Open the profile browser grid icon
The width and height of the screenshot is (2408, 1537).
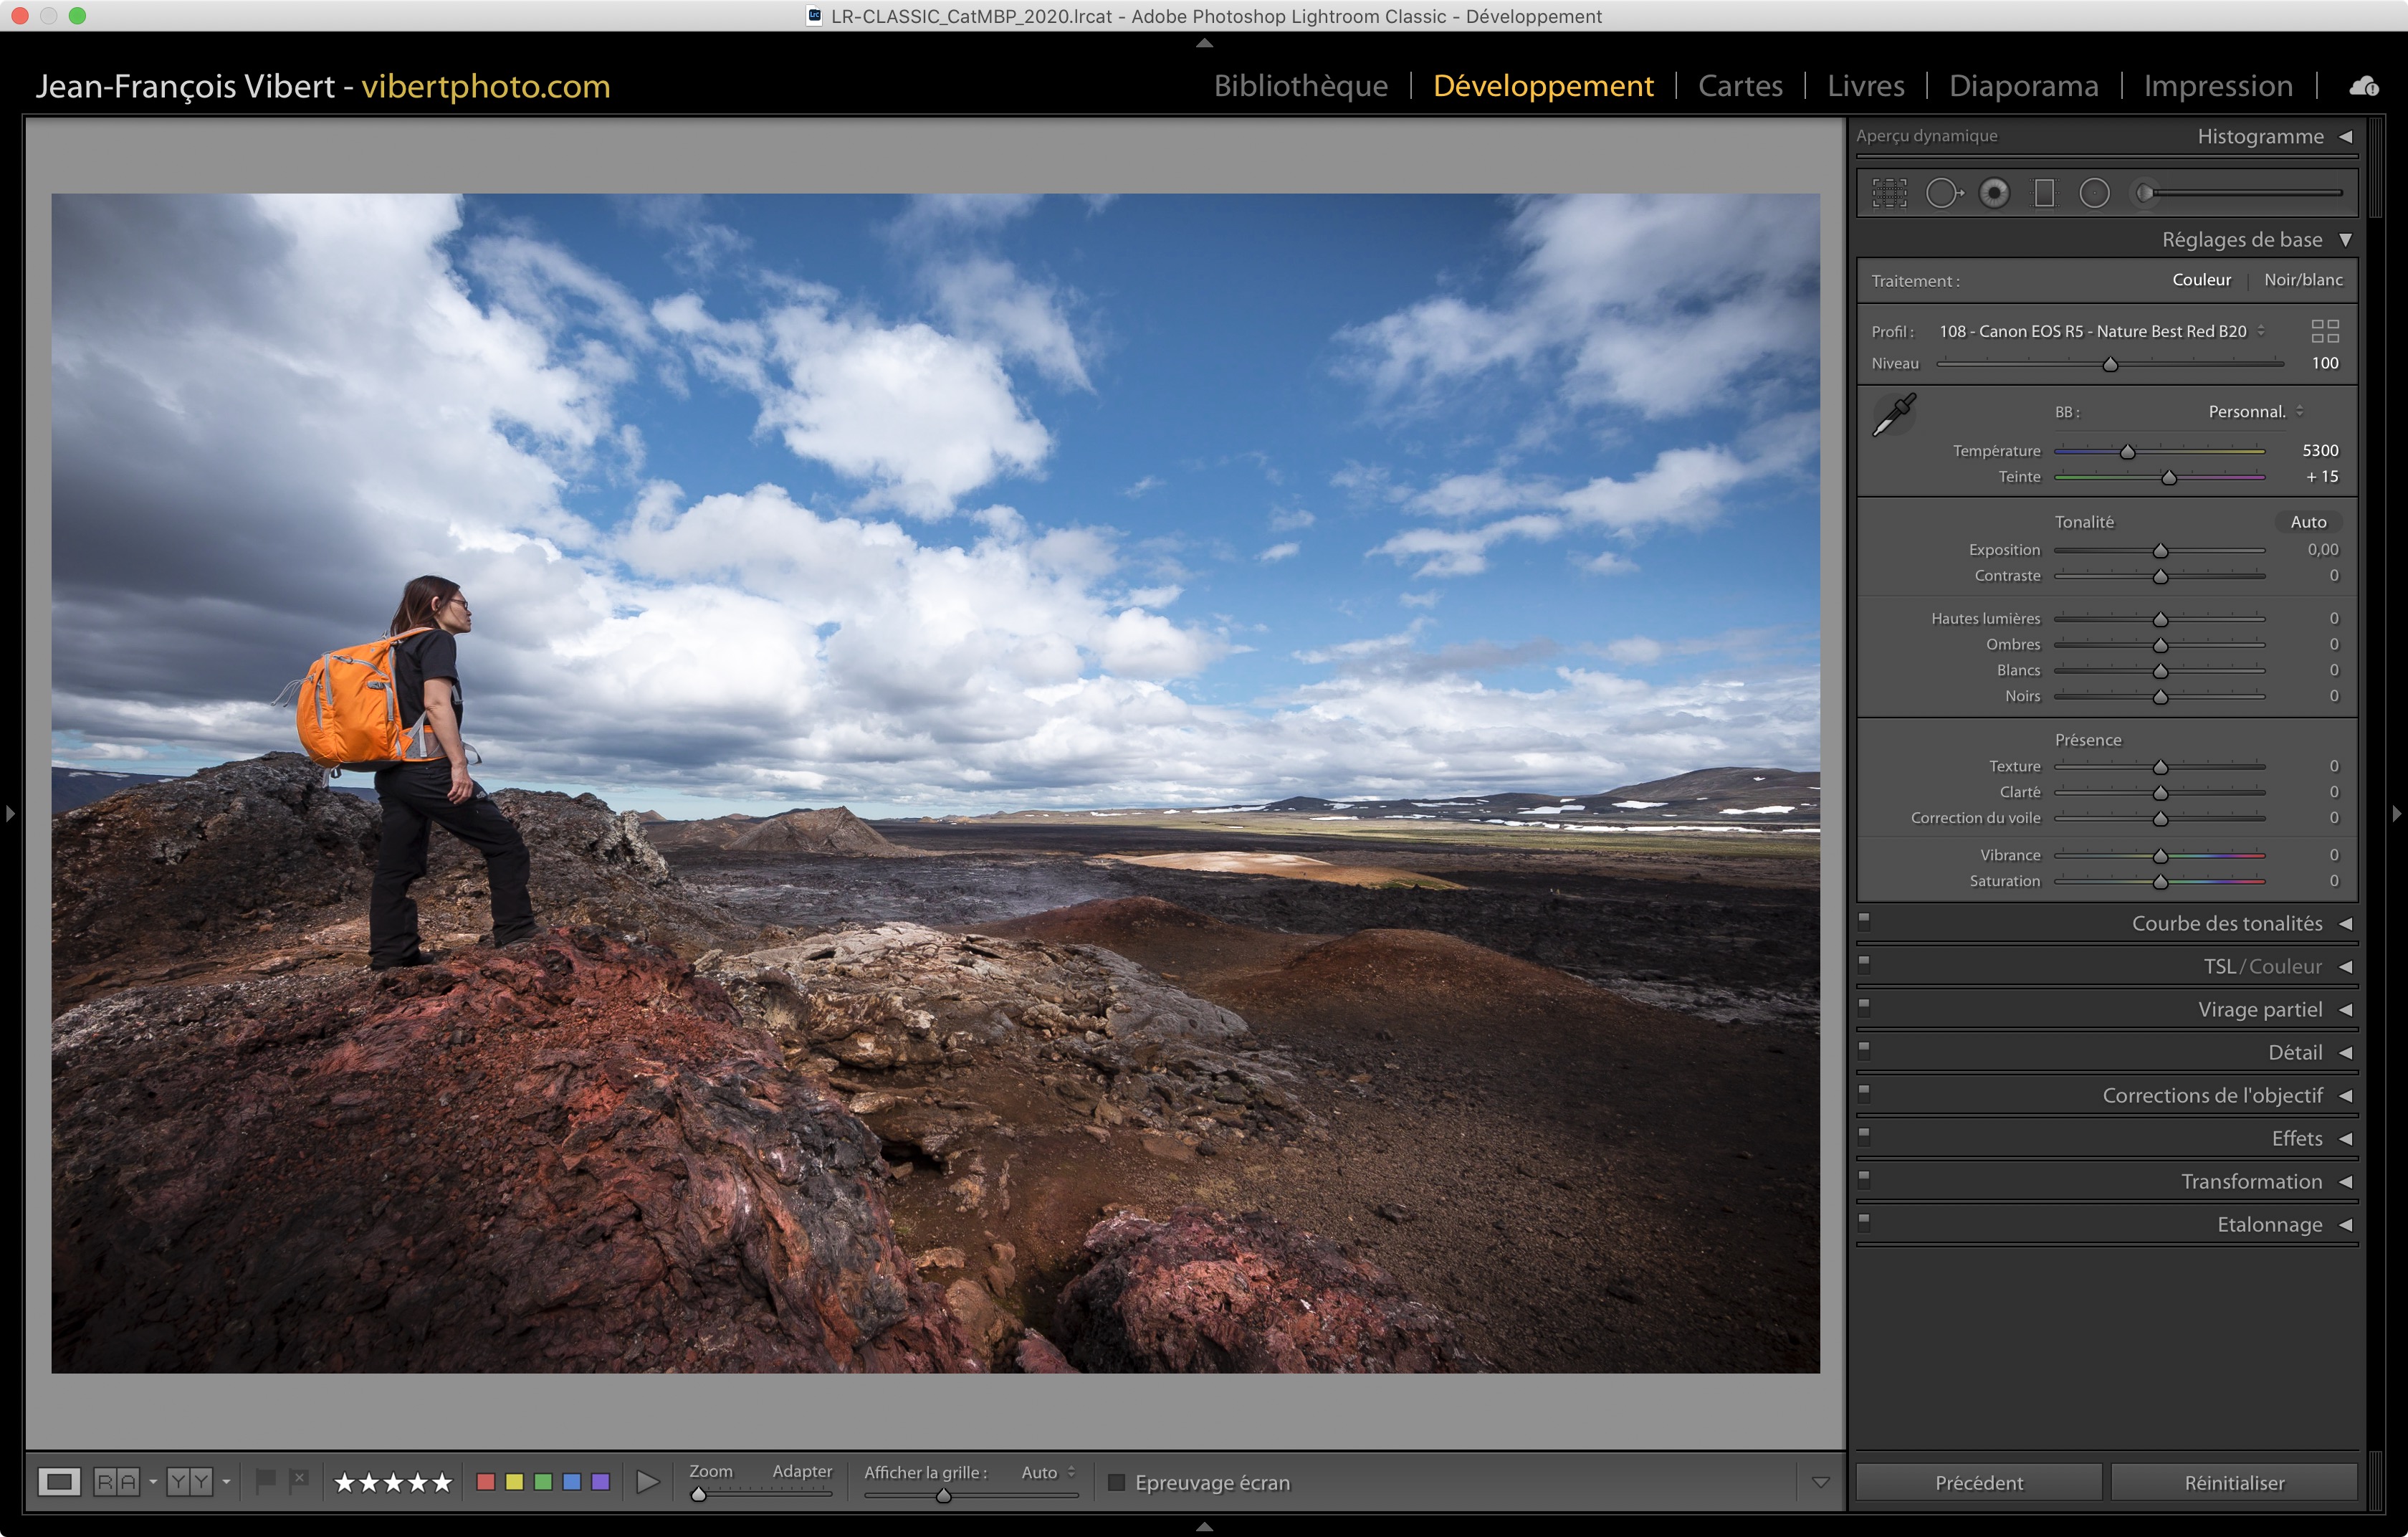coord(2325,331)
